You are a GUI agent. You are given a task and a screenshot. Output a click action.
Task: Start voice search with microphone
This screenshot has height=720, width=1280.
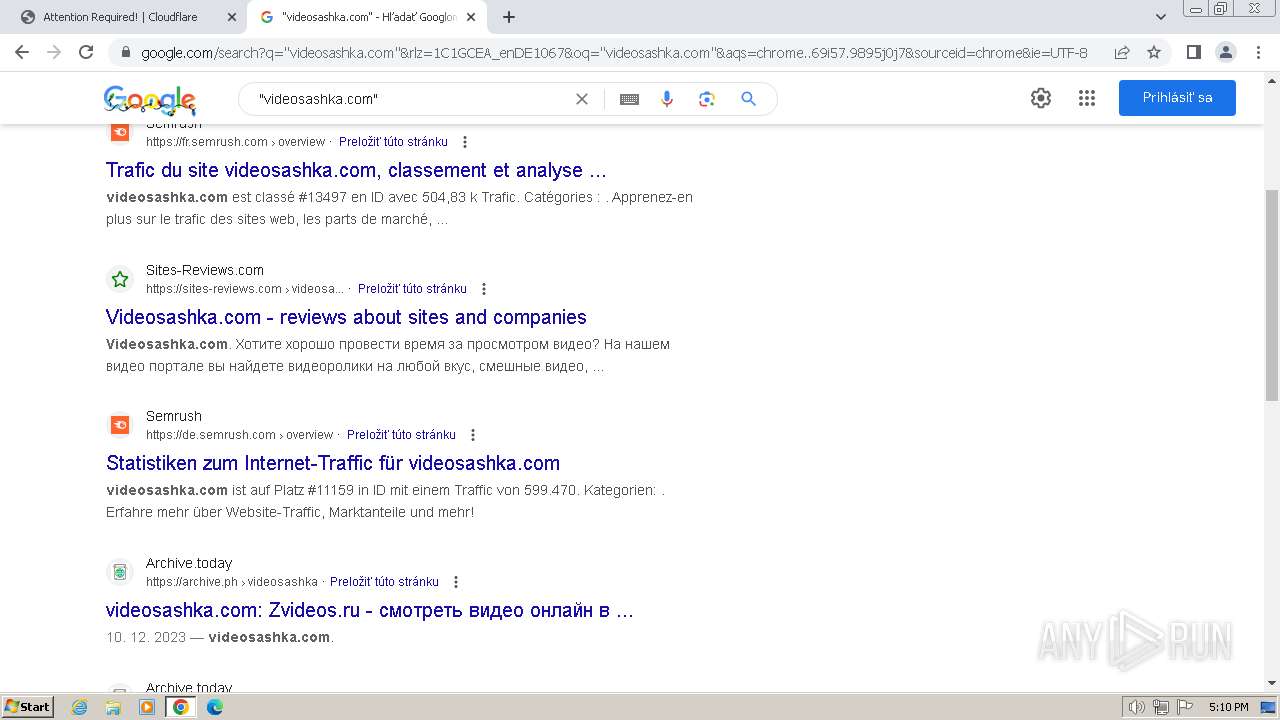(667, 99)
